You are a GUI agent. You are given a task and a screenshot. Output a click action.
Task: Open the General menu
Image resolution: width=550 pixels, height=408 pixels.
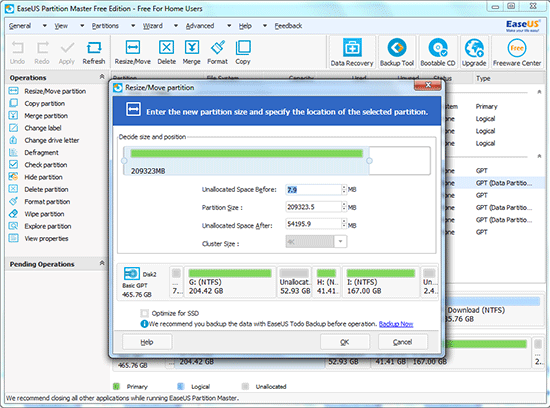click(x=20, y=26)
